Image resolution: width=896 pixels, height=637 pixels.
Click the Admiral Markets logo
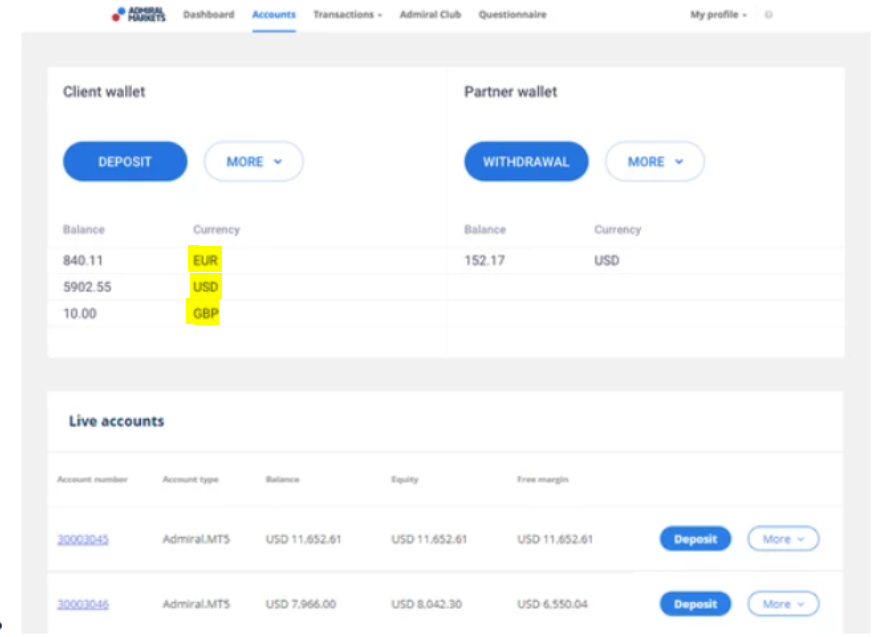click(x=138, y=14)
